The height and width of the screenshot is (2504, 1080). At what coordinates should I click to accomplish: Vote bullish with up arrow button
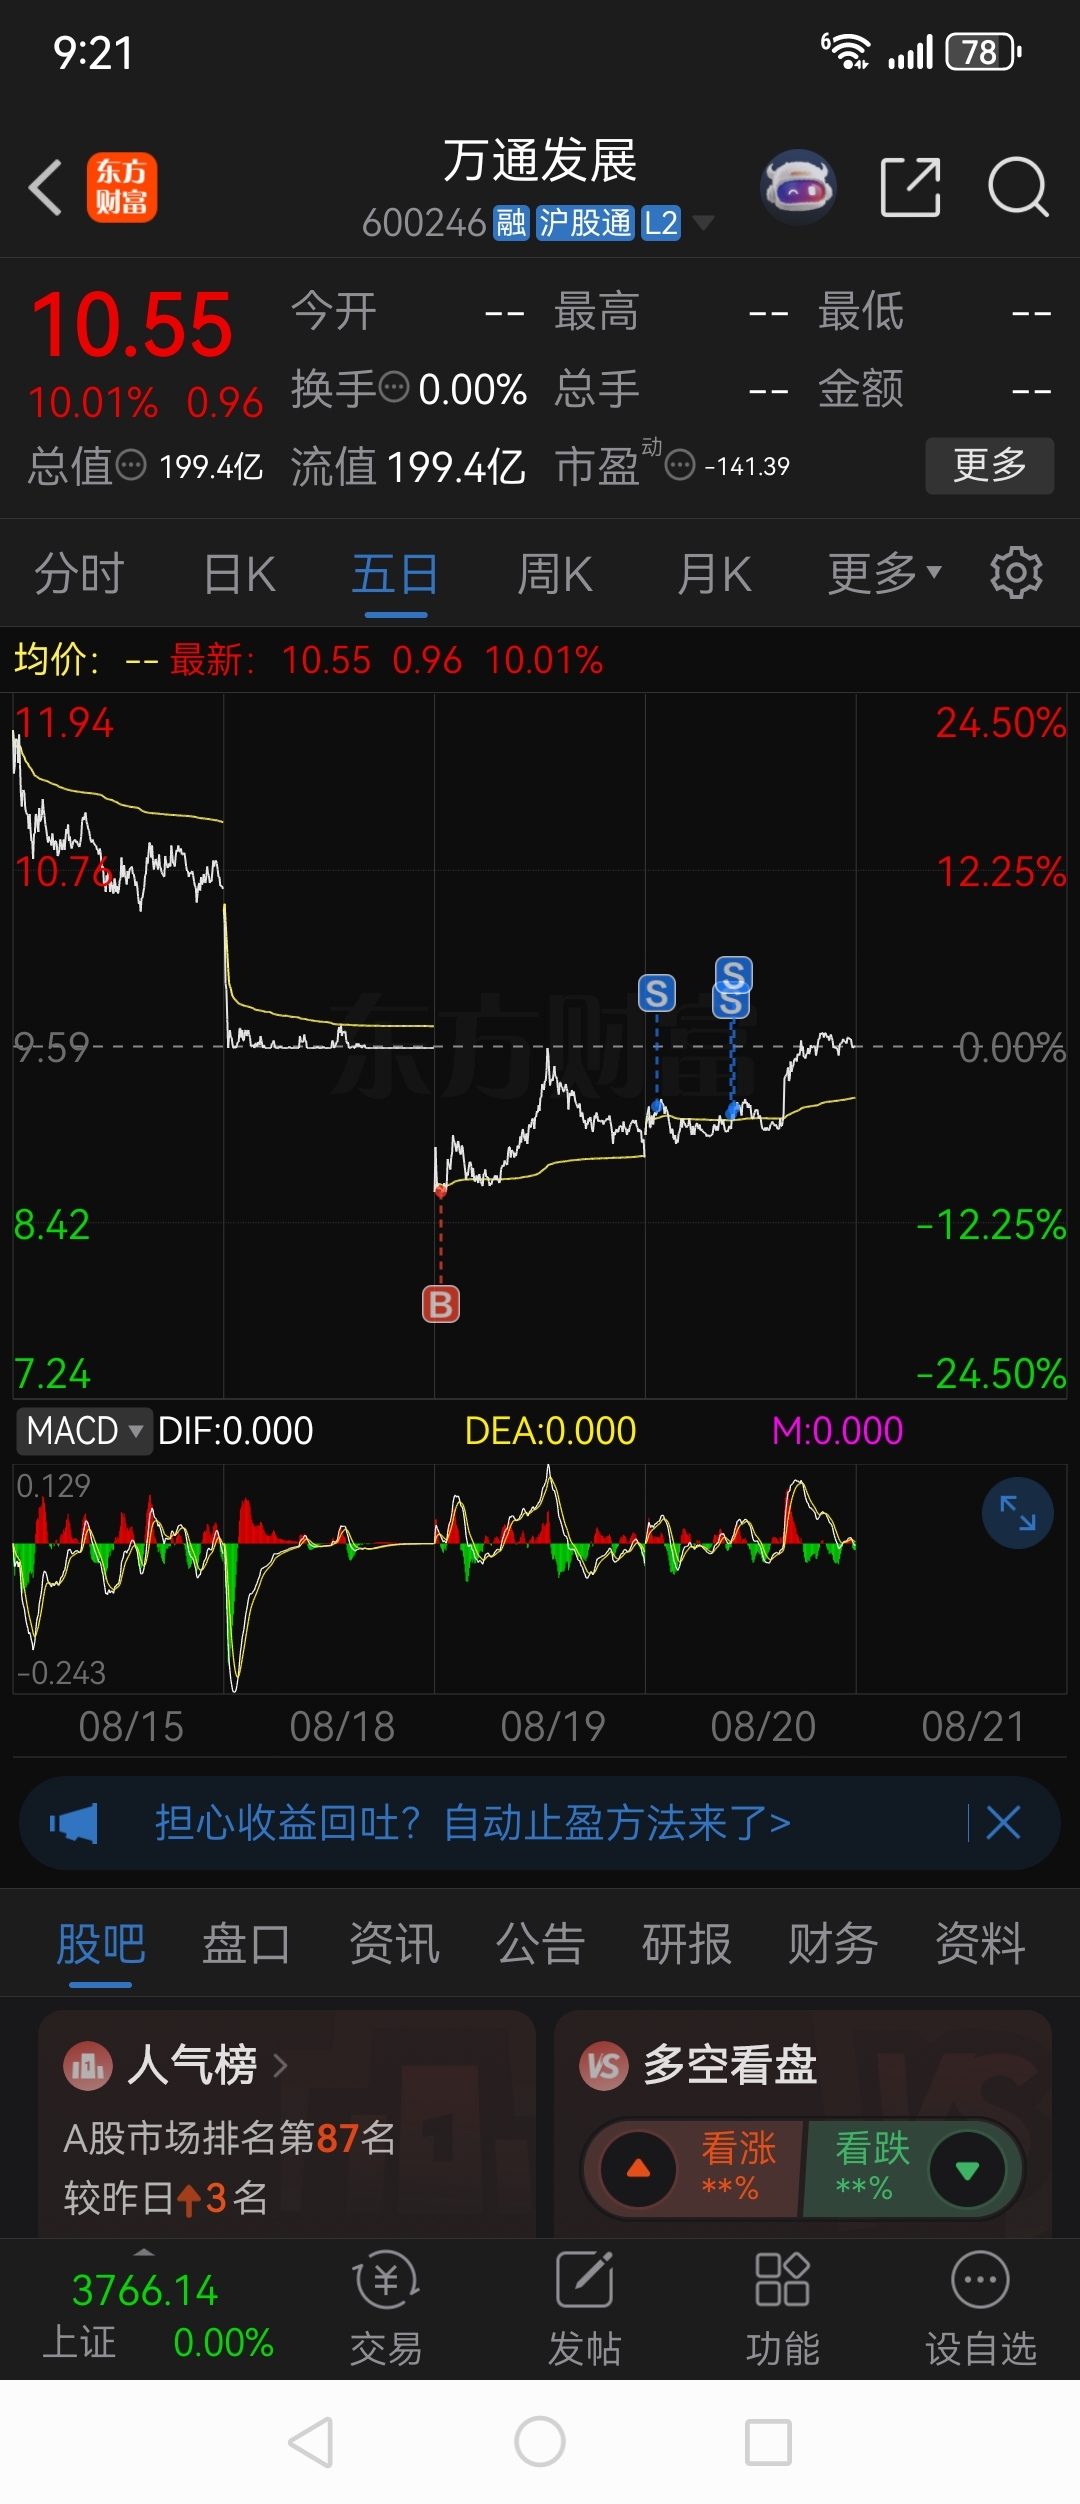point(638,2169)
